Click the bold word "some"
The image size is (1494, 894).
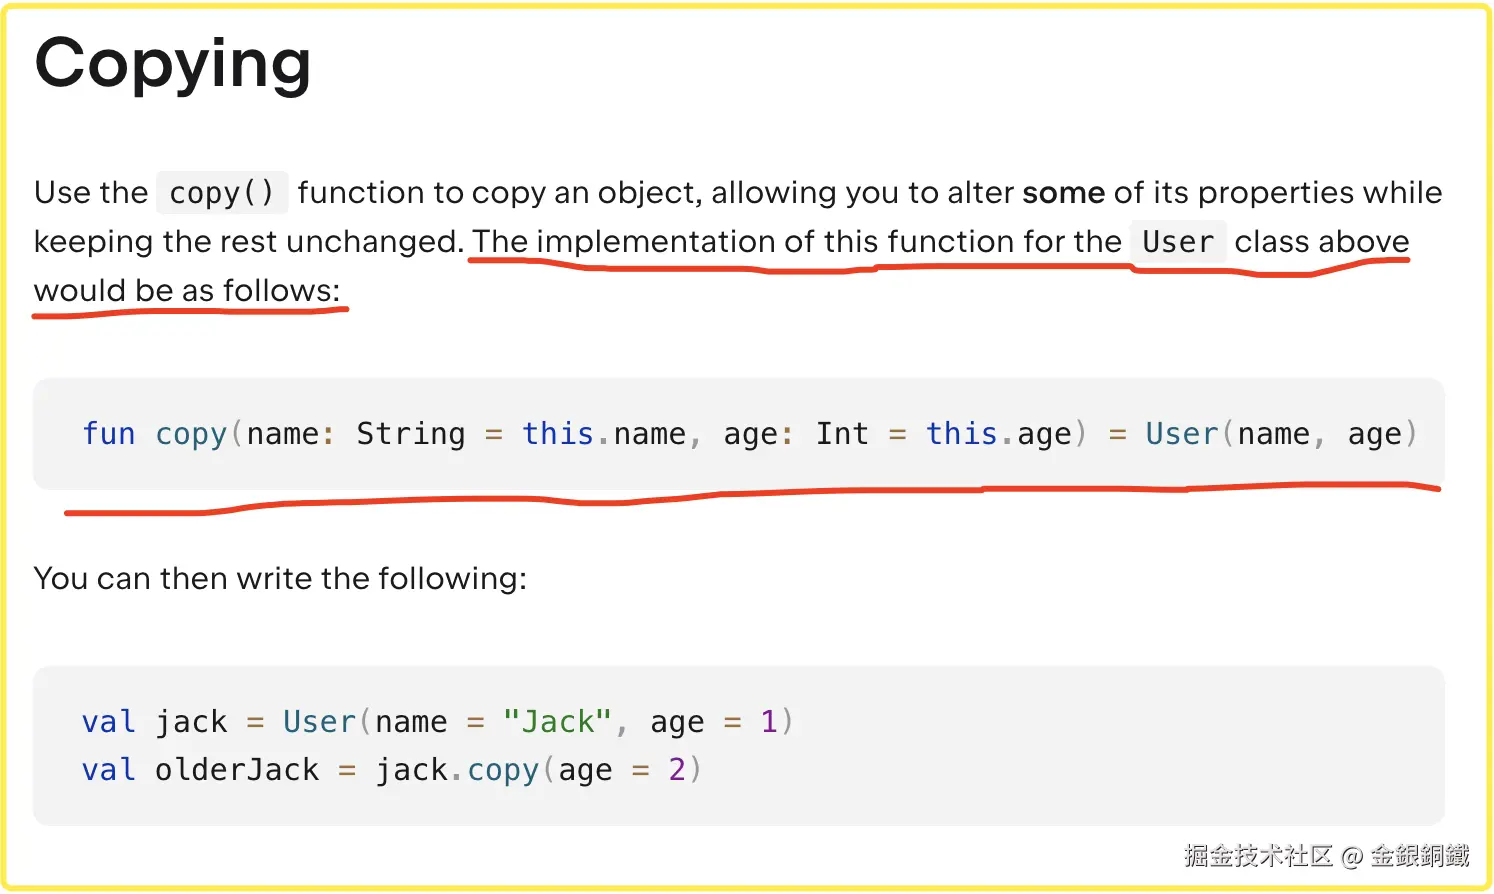point(1063,192)
